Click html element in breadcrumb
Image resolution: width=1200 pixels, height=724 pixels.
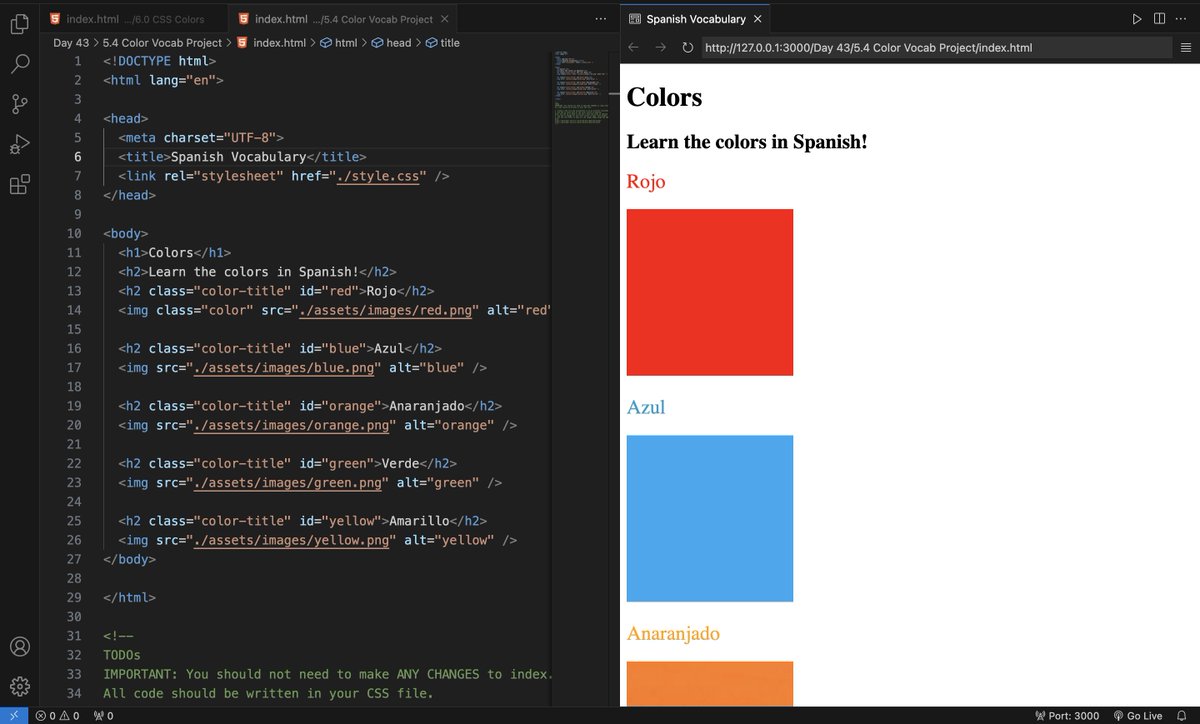pos(338,43)
